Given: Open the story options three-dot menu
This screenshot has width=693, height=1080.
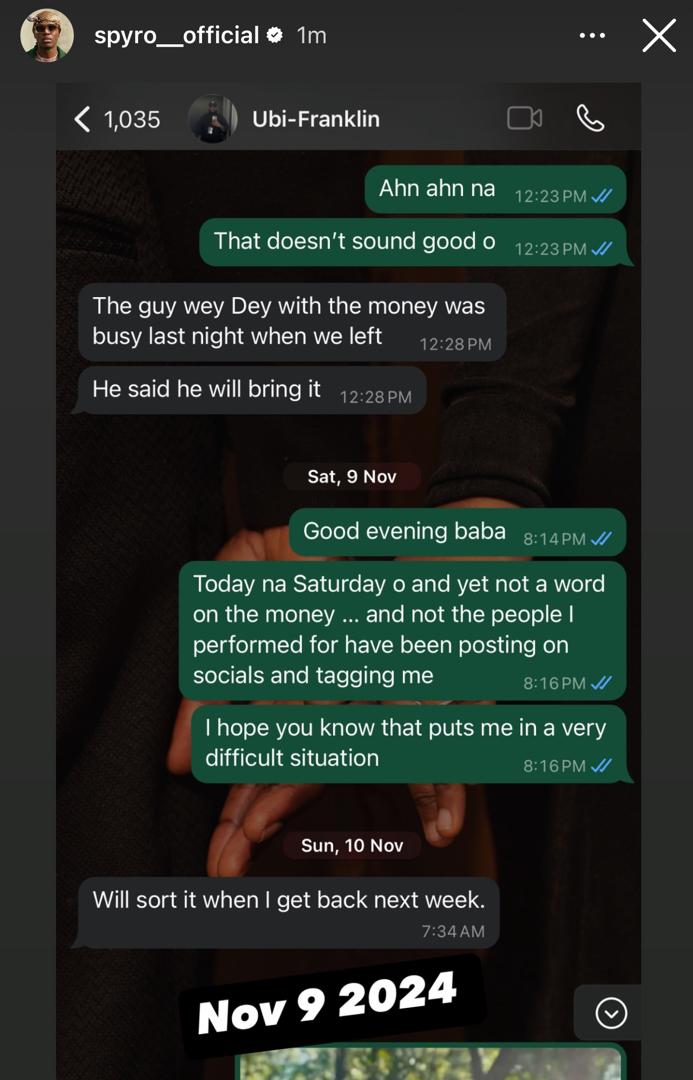Looking at the screenshot, I should pos(592,35).
